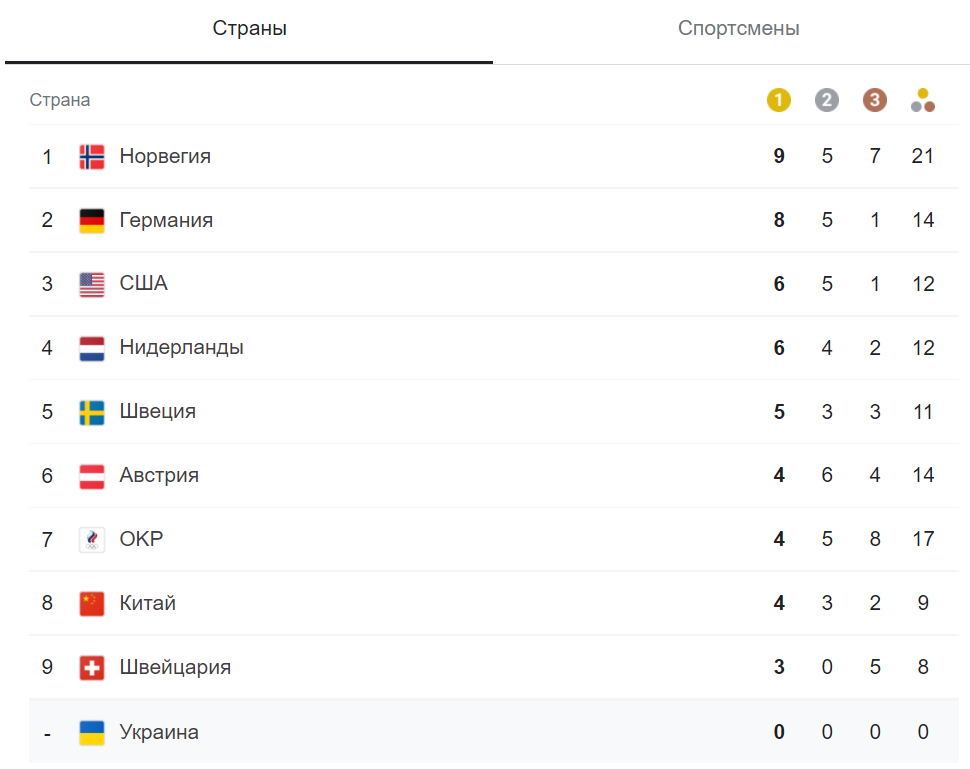Click the total medals column icon
The image size is (970, 769).
[923, 100]
